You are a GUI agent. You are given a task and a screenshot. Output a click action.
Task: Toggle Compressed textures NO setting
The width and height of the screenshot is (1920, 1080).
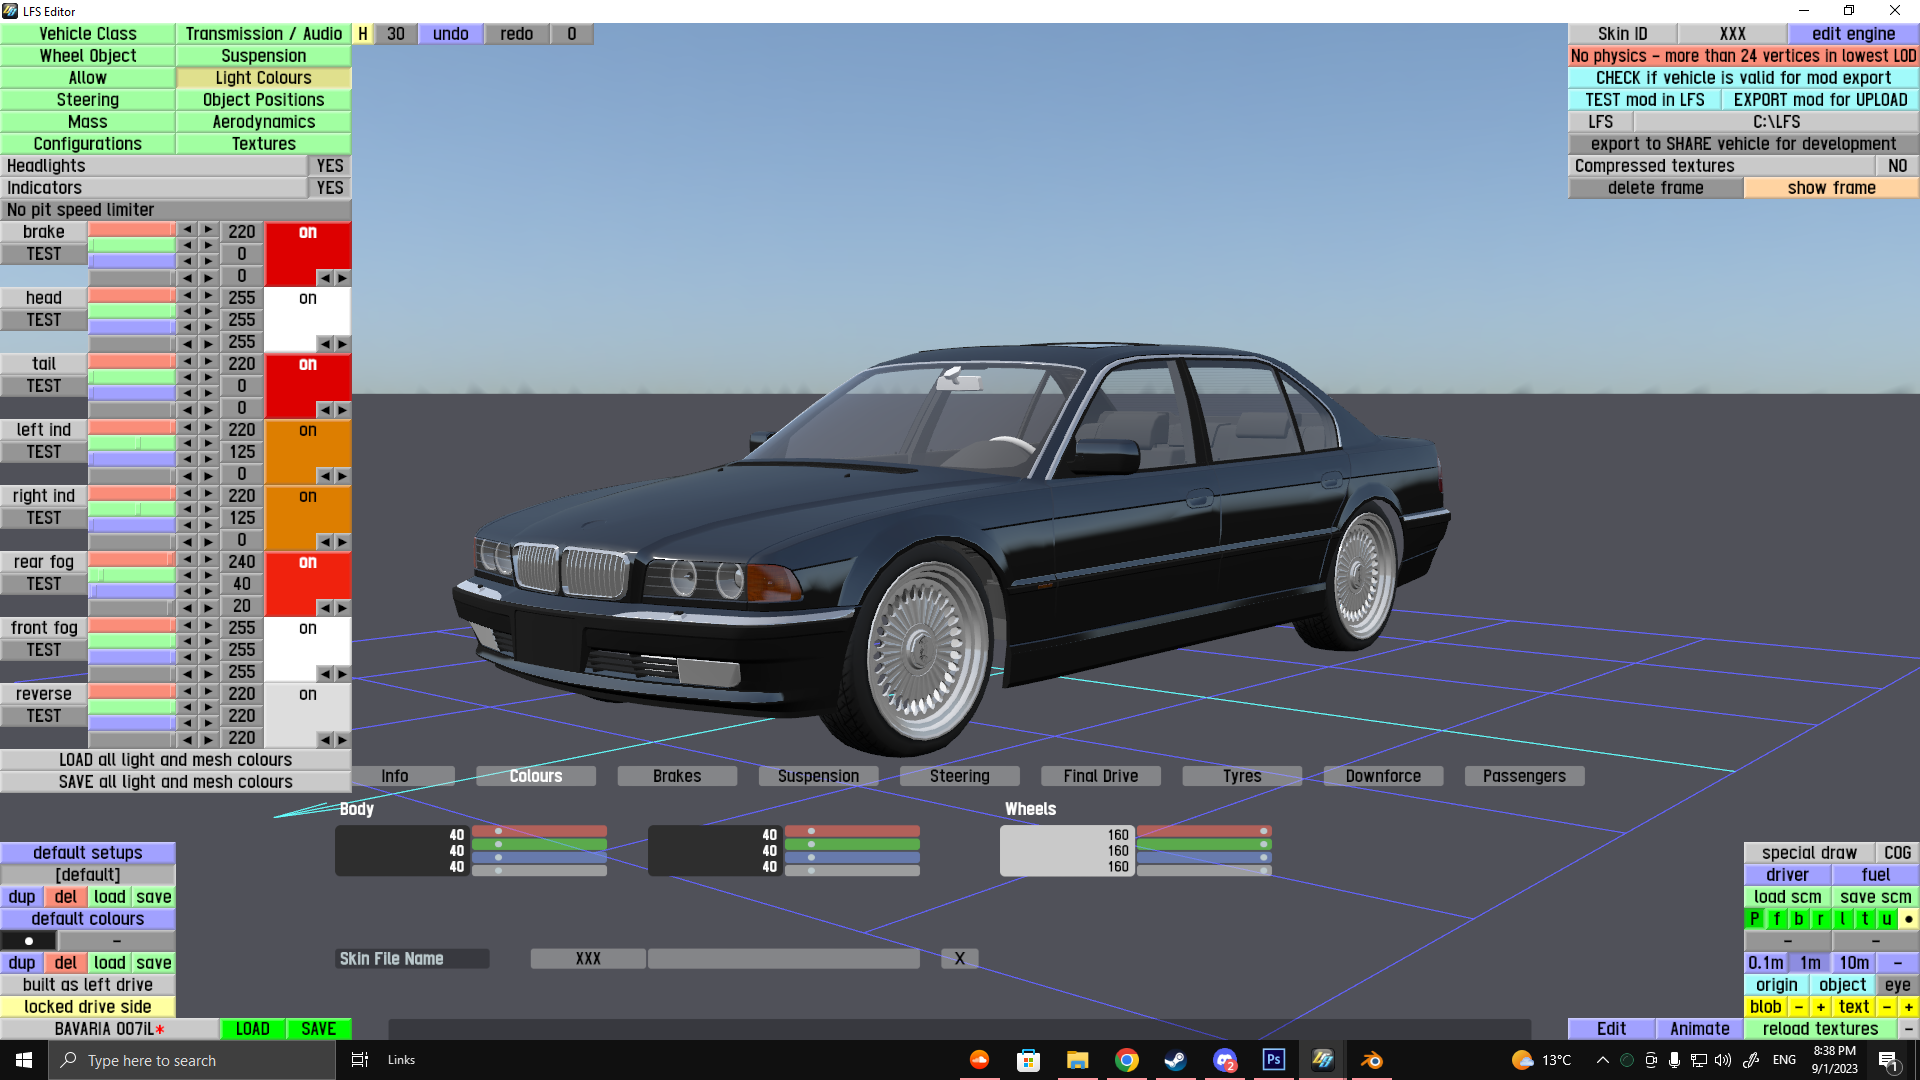click(x=1897, y=166)
